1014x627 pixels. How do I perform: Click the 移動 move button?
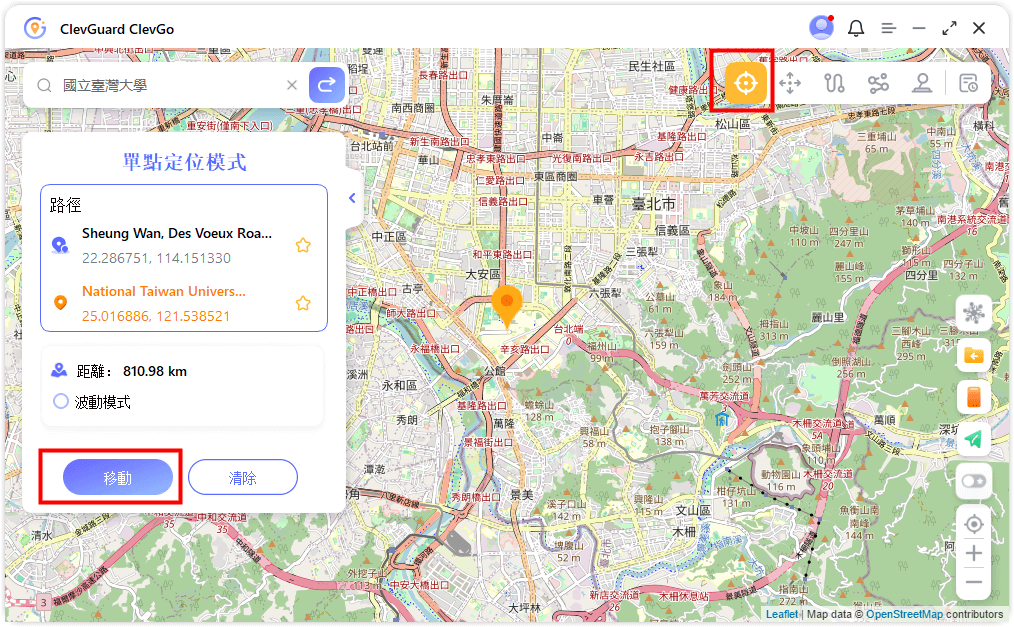tap(118, 478)
